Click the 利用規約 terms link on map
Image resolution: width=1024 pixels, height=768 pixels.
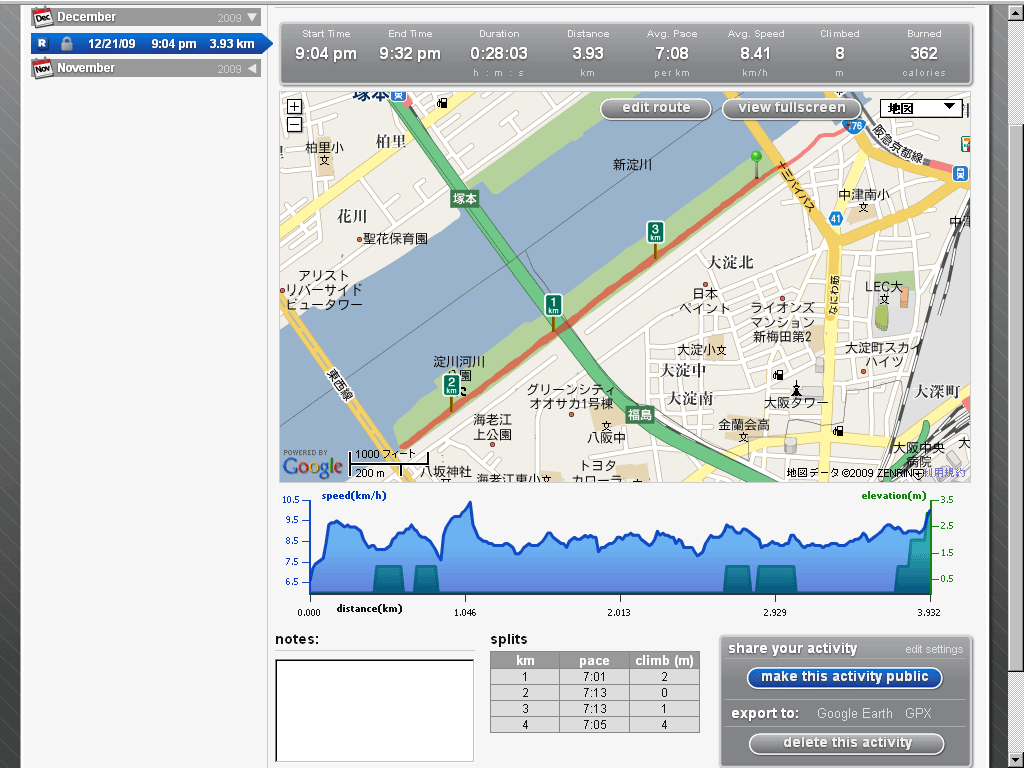(946, 472)
